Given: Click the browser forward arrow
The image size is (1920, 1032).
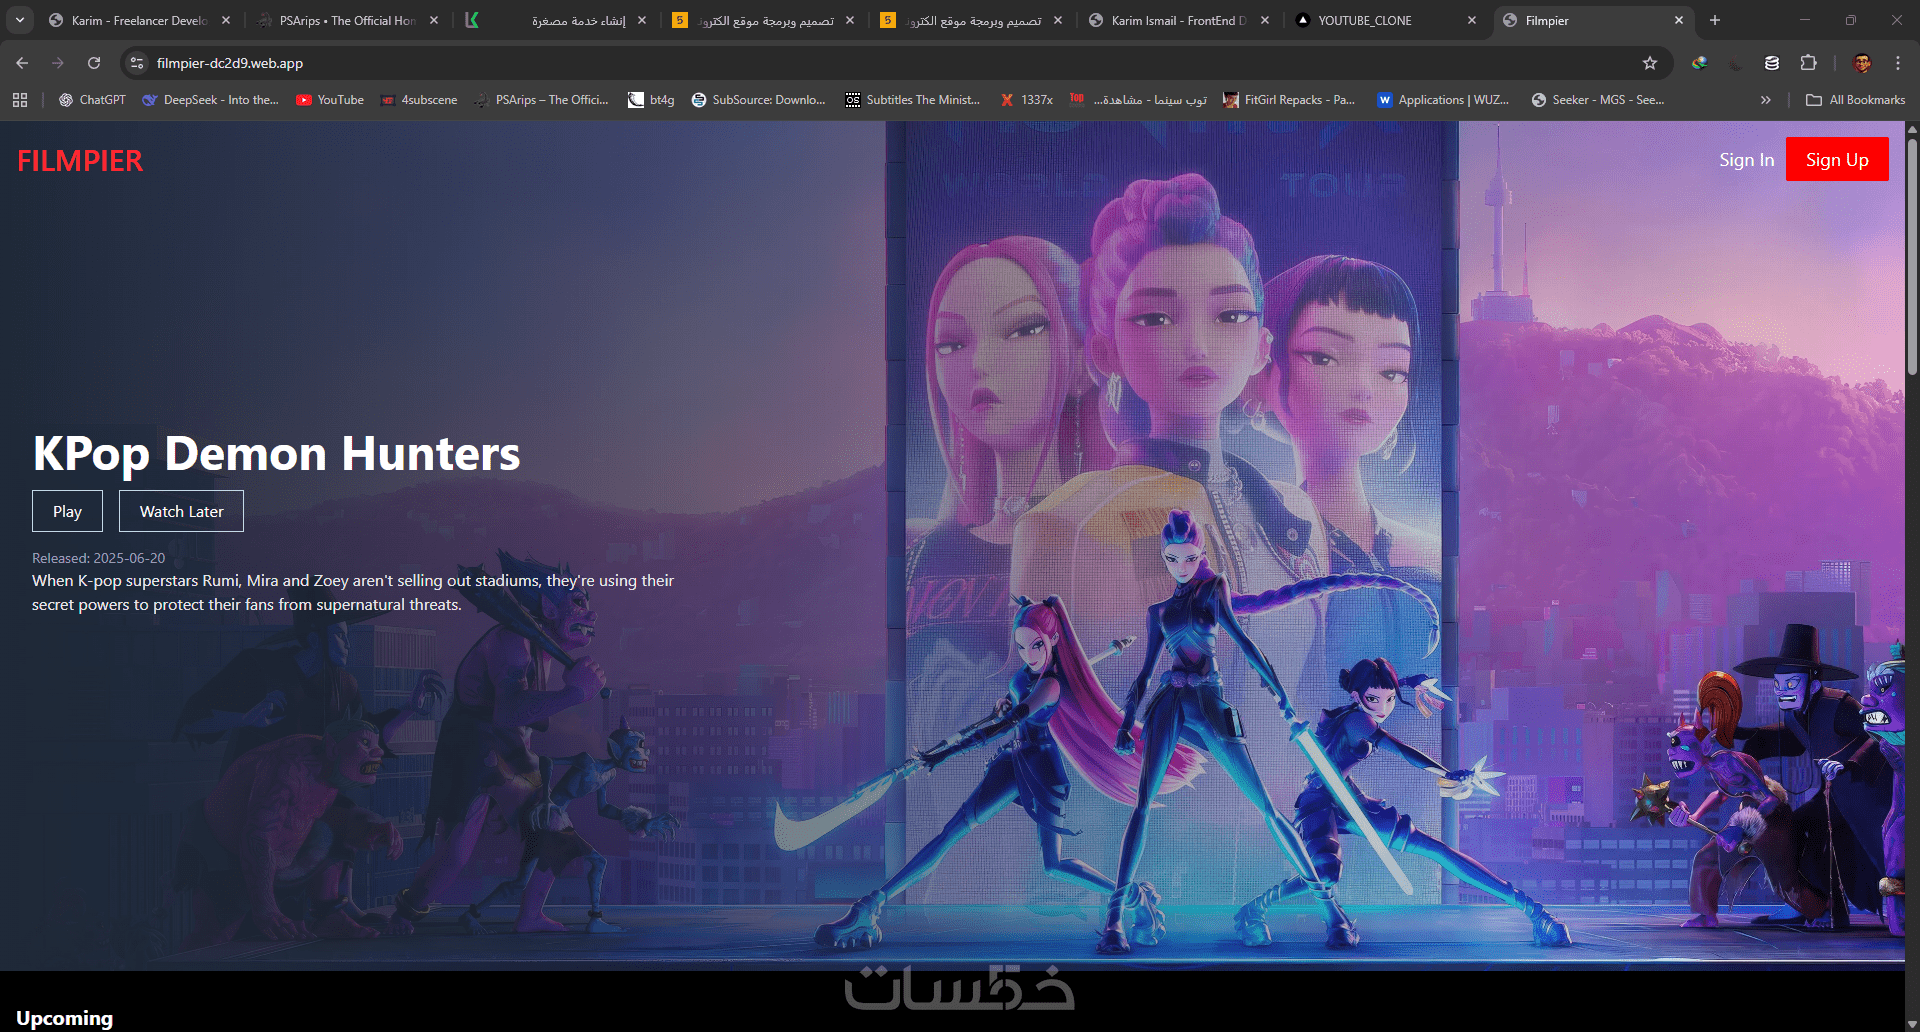Looking at the screenshot, I should (x=58, y=63).
